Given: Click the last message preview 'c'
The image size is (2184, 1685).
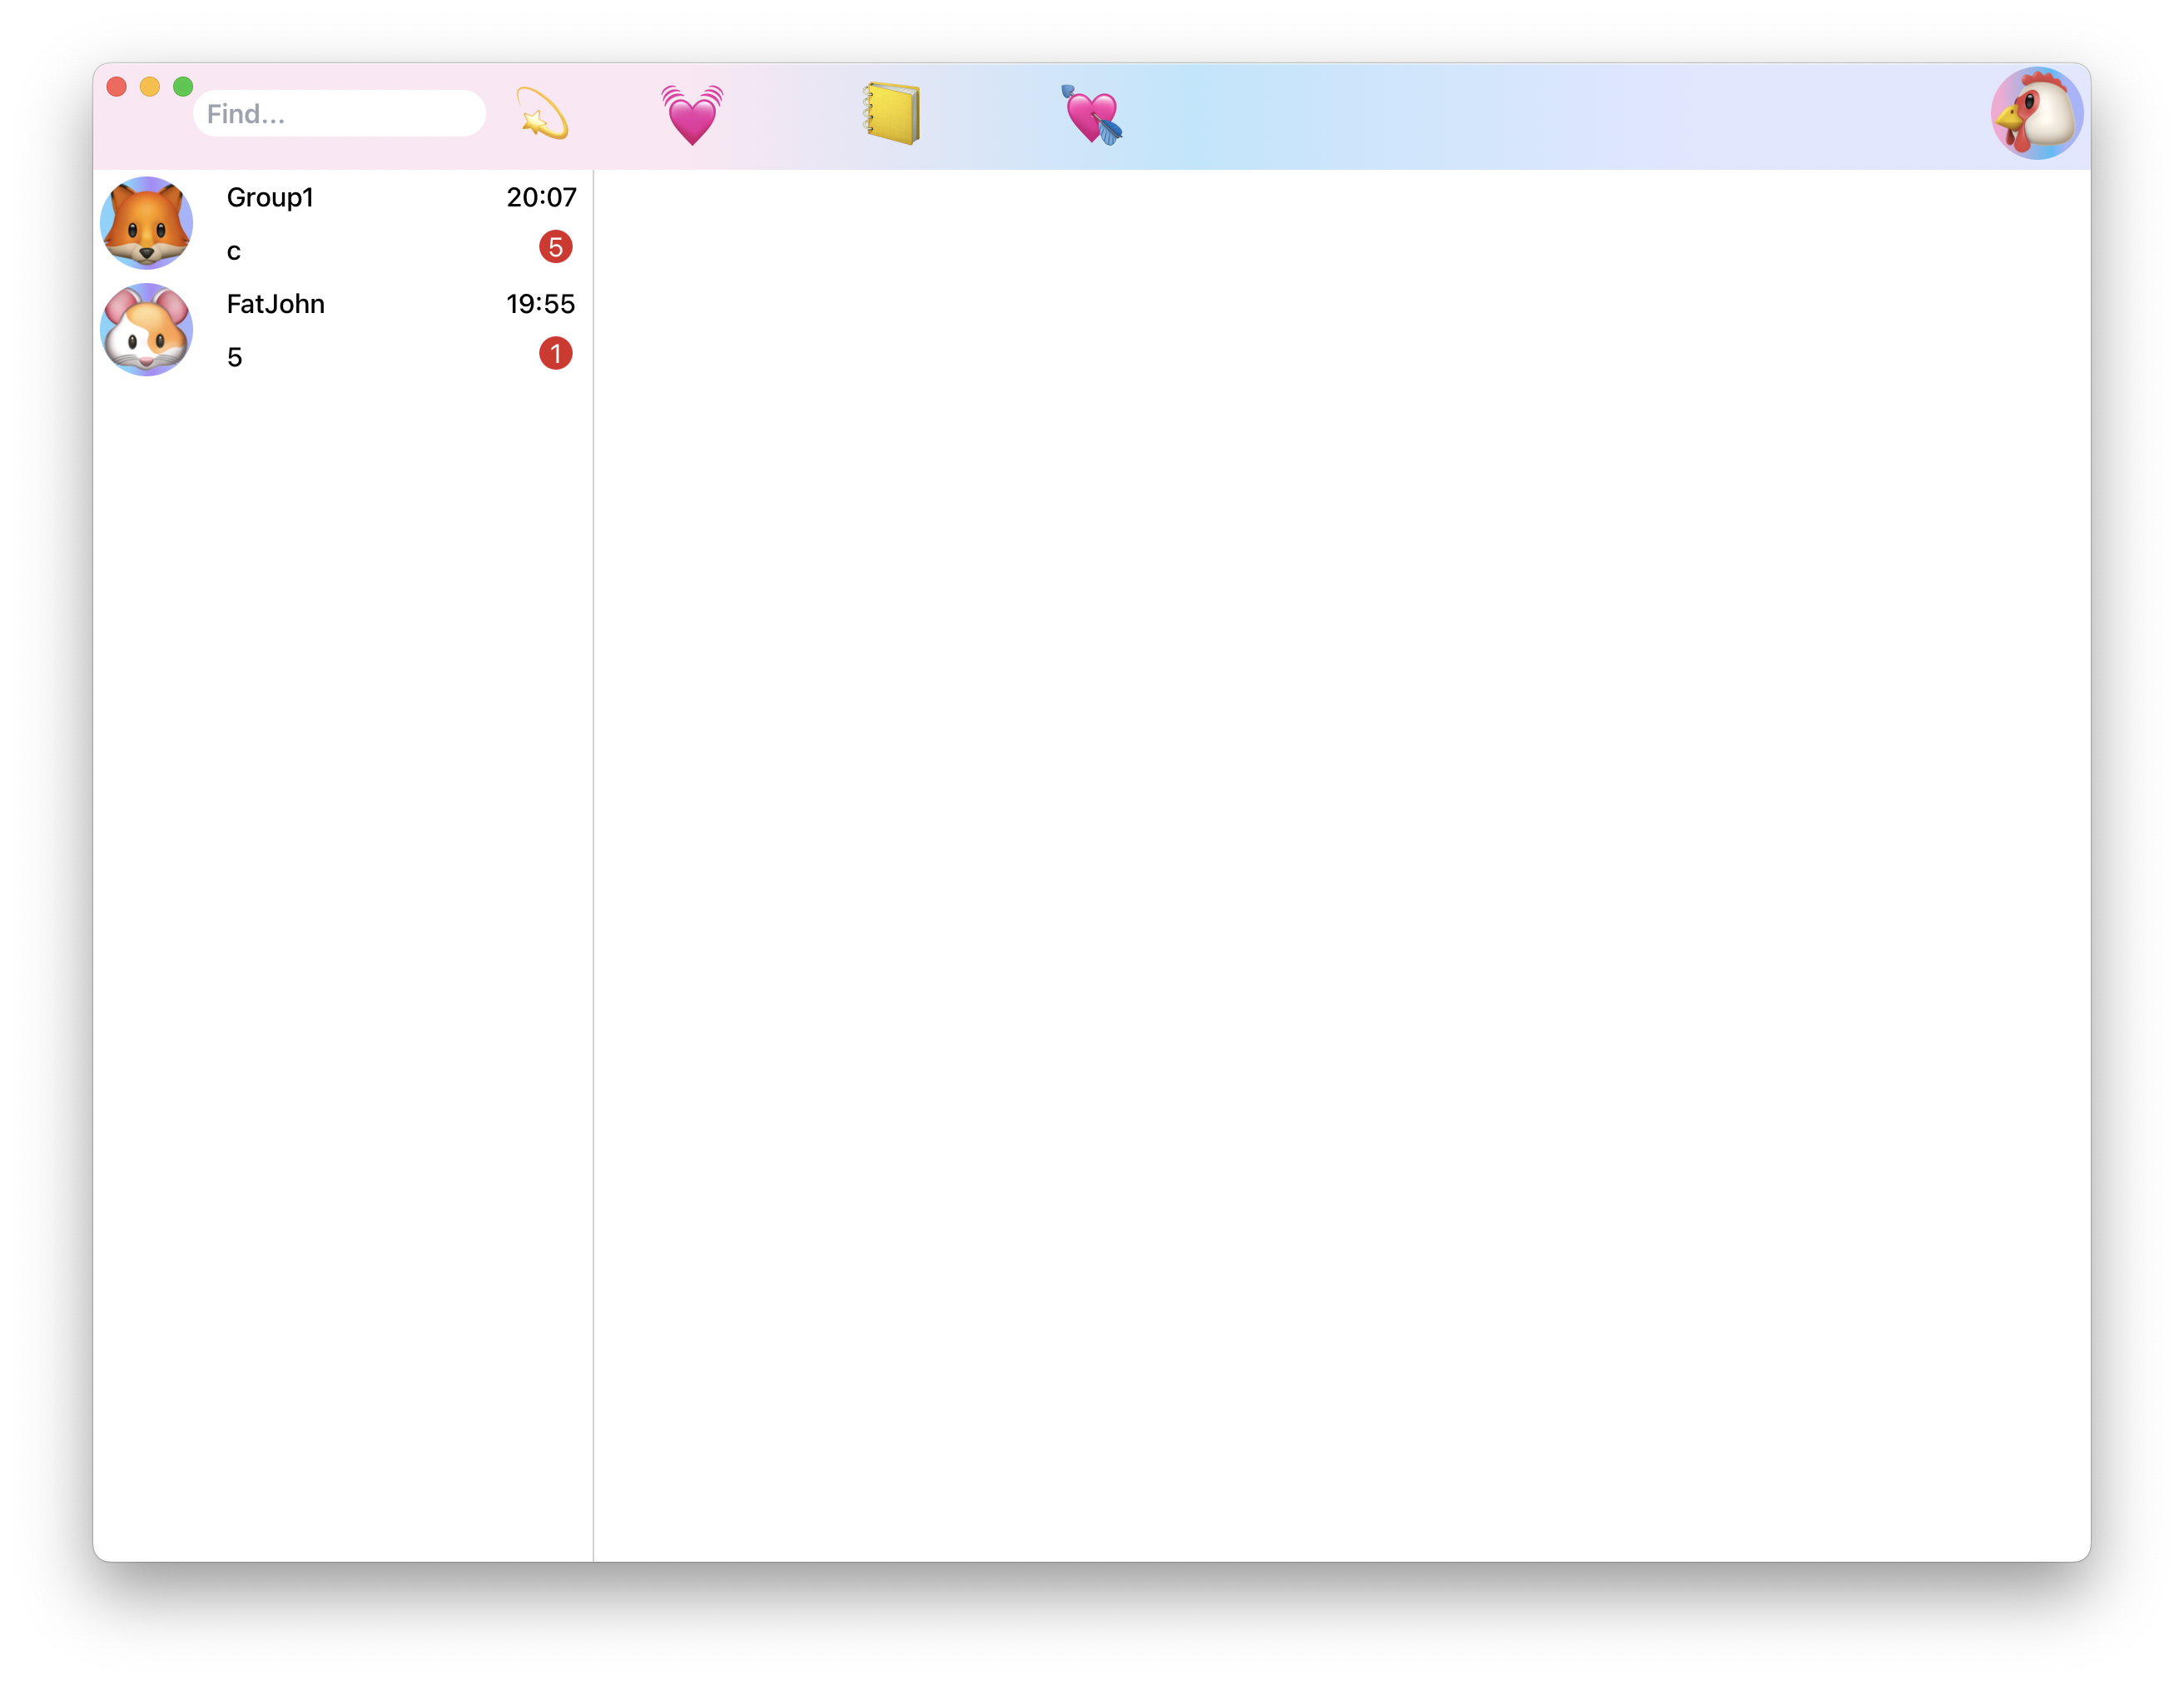Looking at the screenshot, I should [234, 252].
